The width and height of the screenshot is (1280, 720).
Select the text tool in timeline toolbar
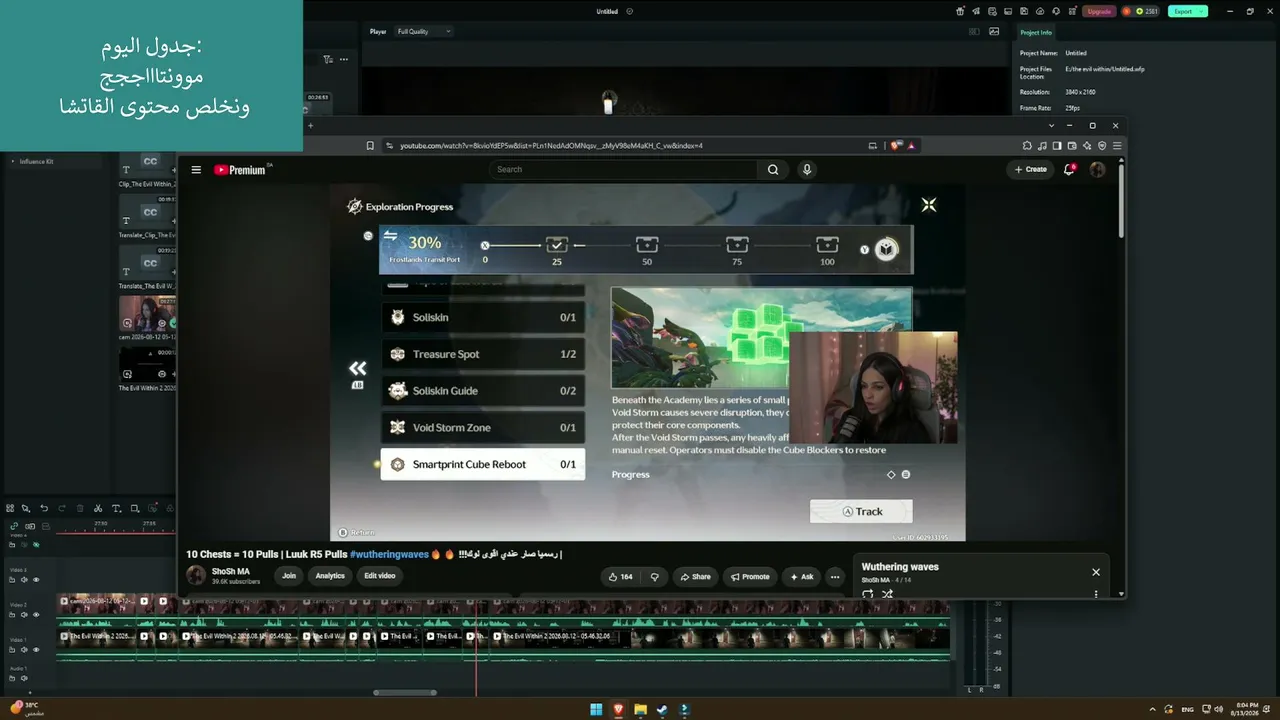116,508
